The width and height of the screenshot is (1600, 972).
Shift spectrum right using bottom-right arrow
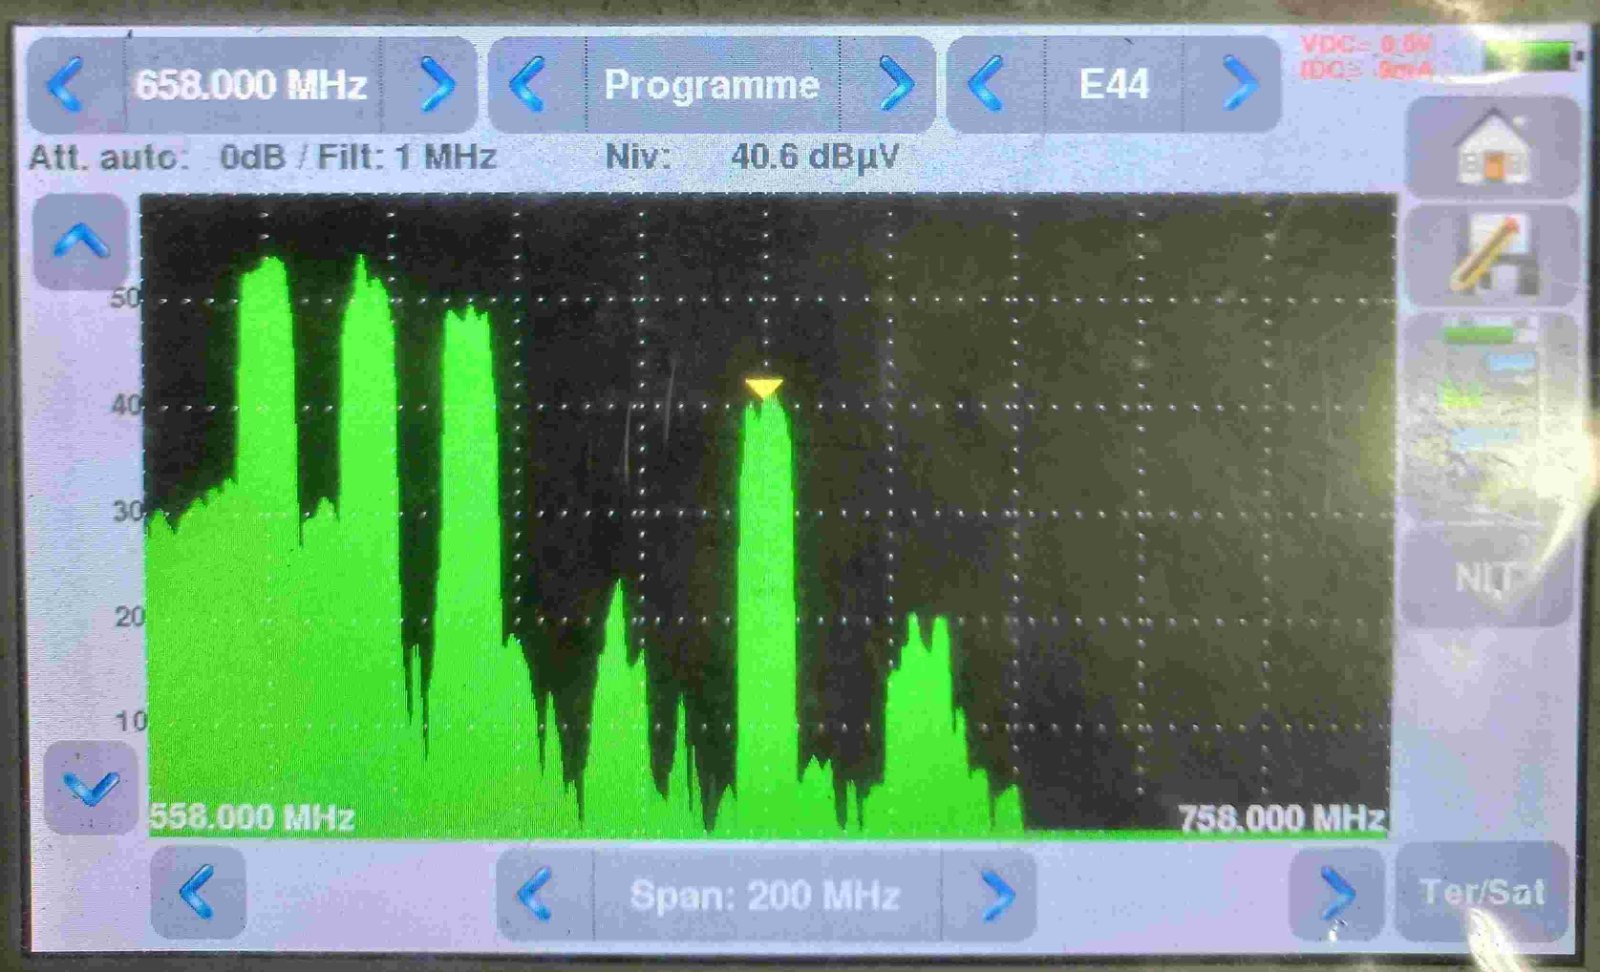tap(1336, 891)
